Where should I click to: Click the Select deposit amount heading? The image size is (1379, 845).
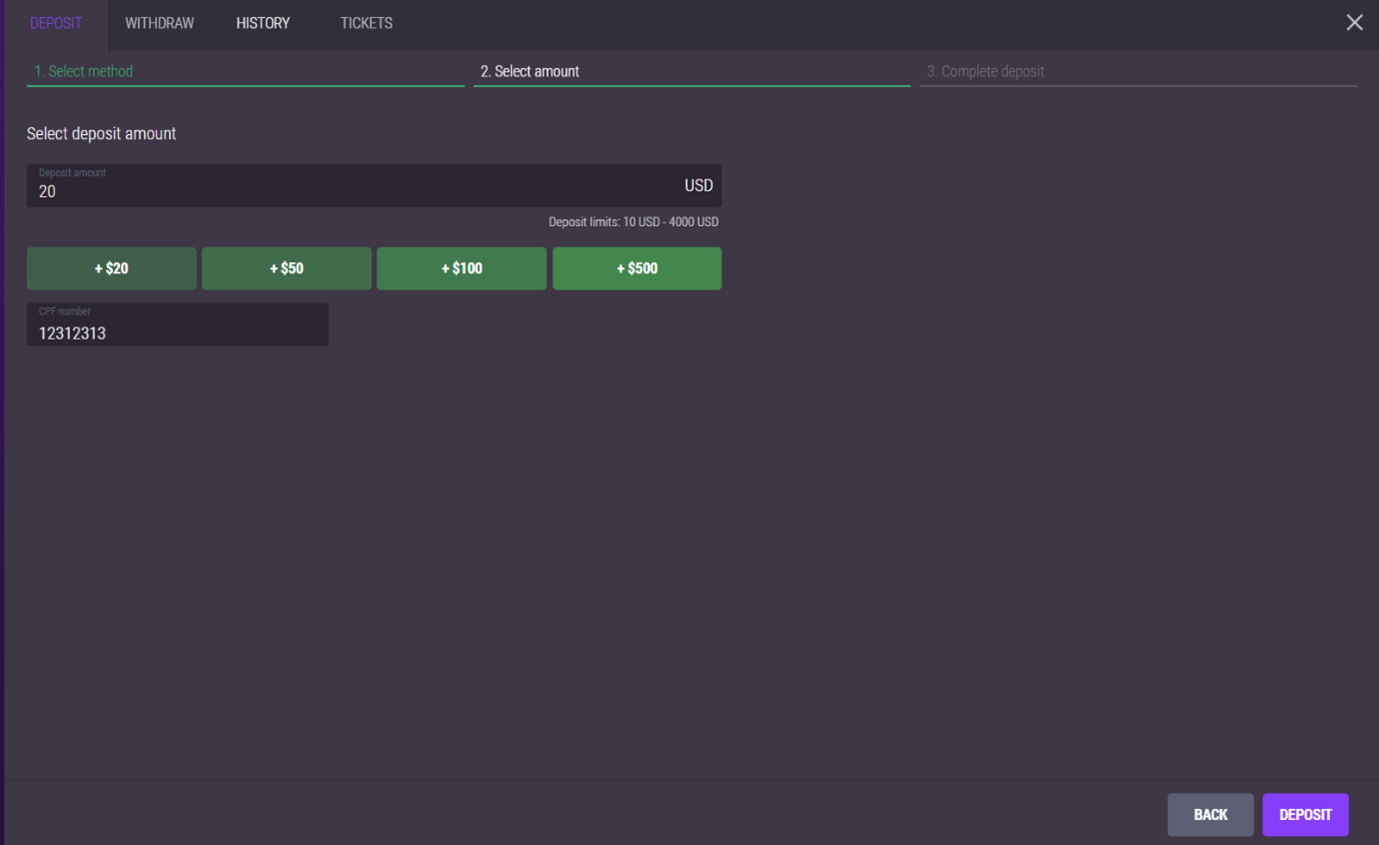[101, 134]
